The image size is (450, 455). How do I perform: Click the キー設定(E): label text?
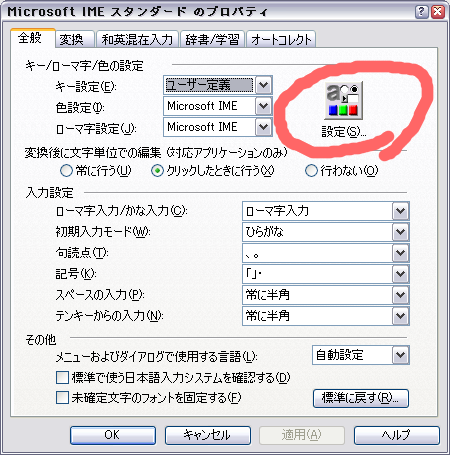86,87
